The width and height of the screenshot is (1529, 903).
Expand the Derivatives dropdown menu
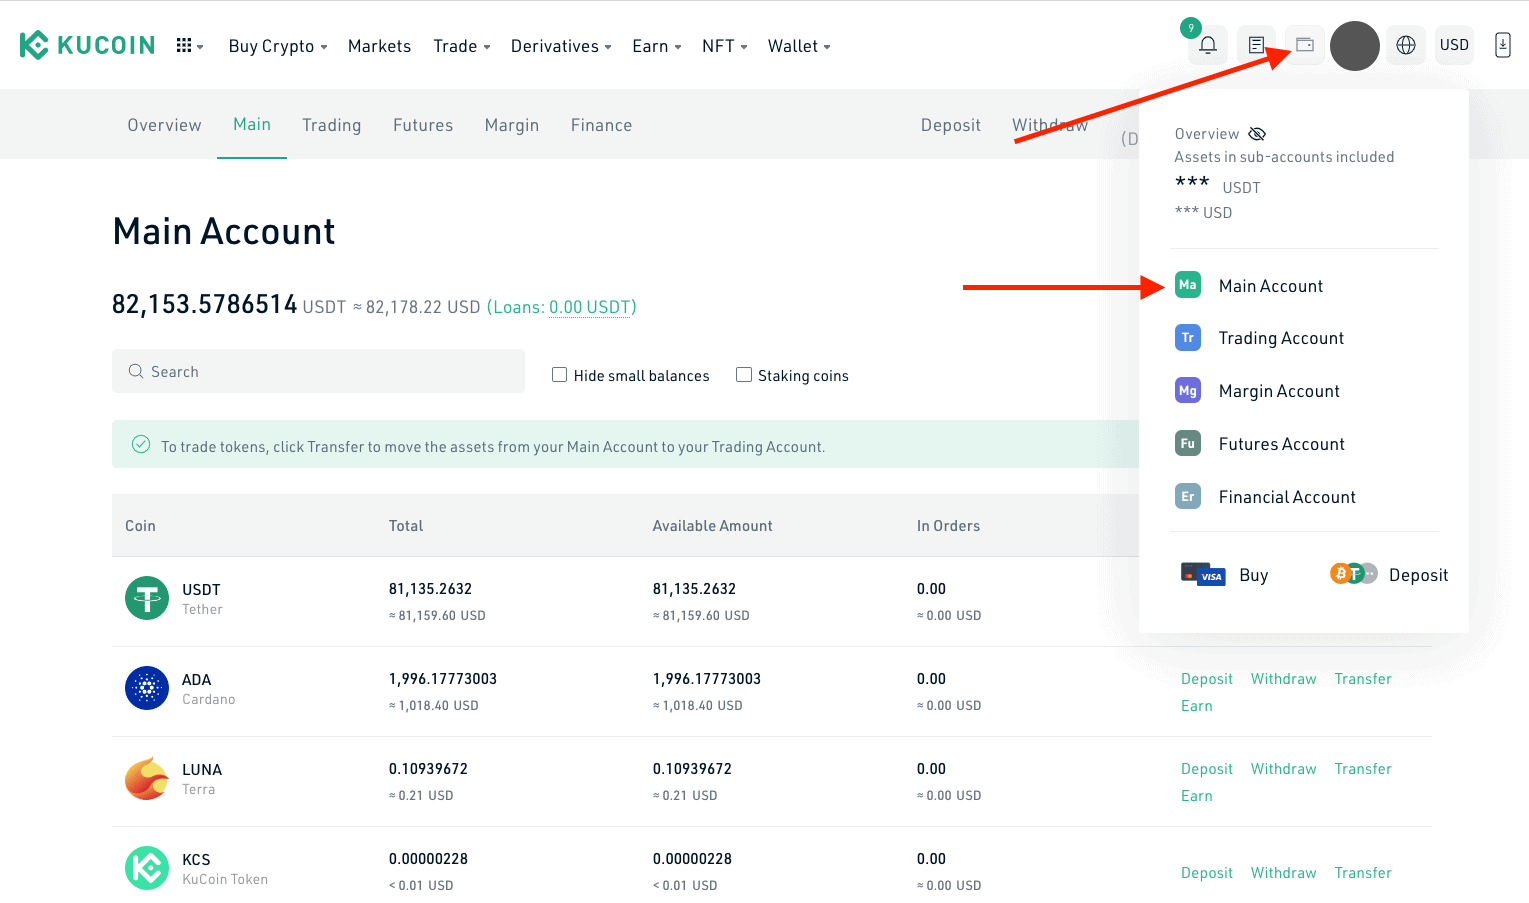coord(561,46)
